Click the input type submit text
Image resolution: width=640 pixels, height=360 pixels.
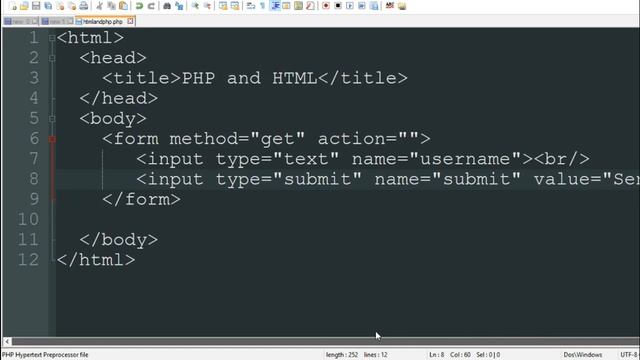click(x=249, y=179)
